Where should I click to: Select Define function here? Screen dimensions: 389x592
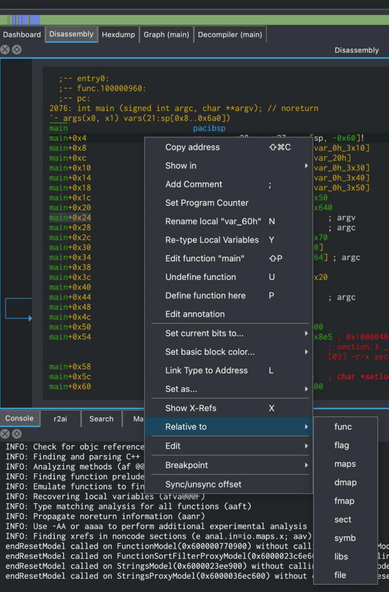coord(228,296)
